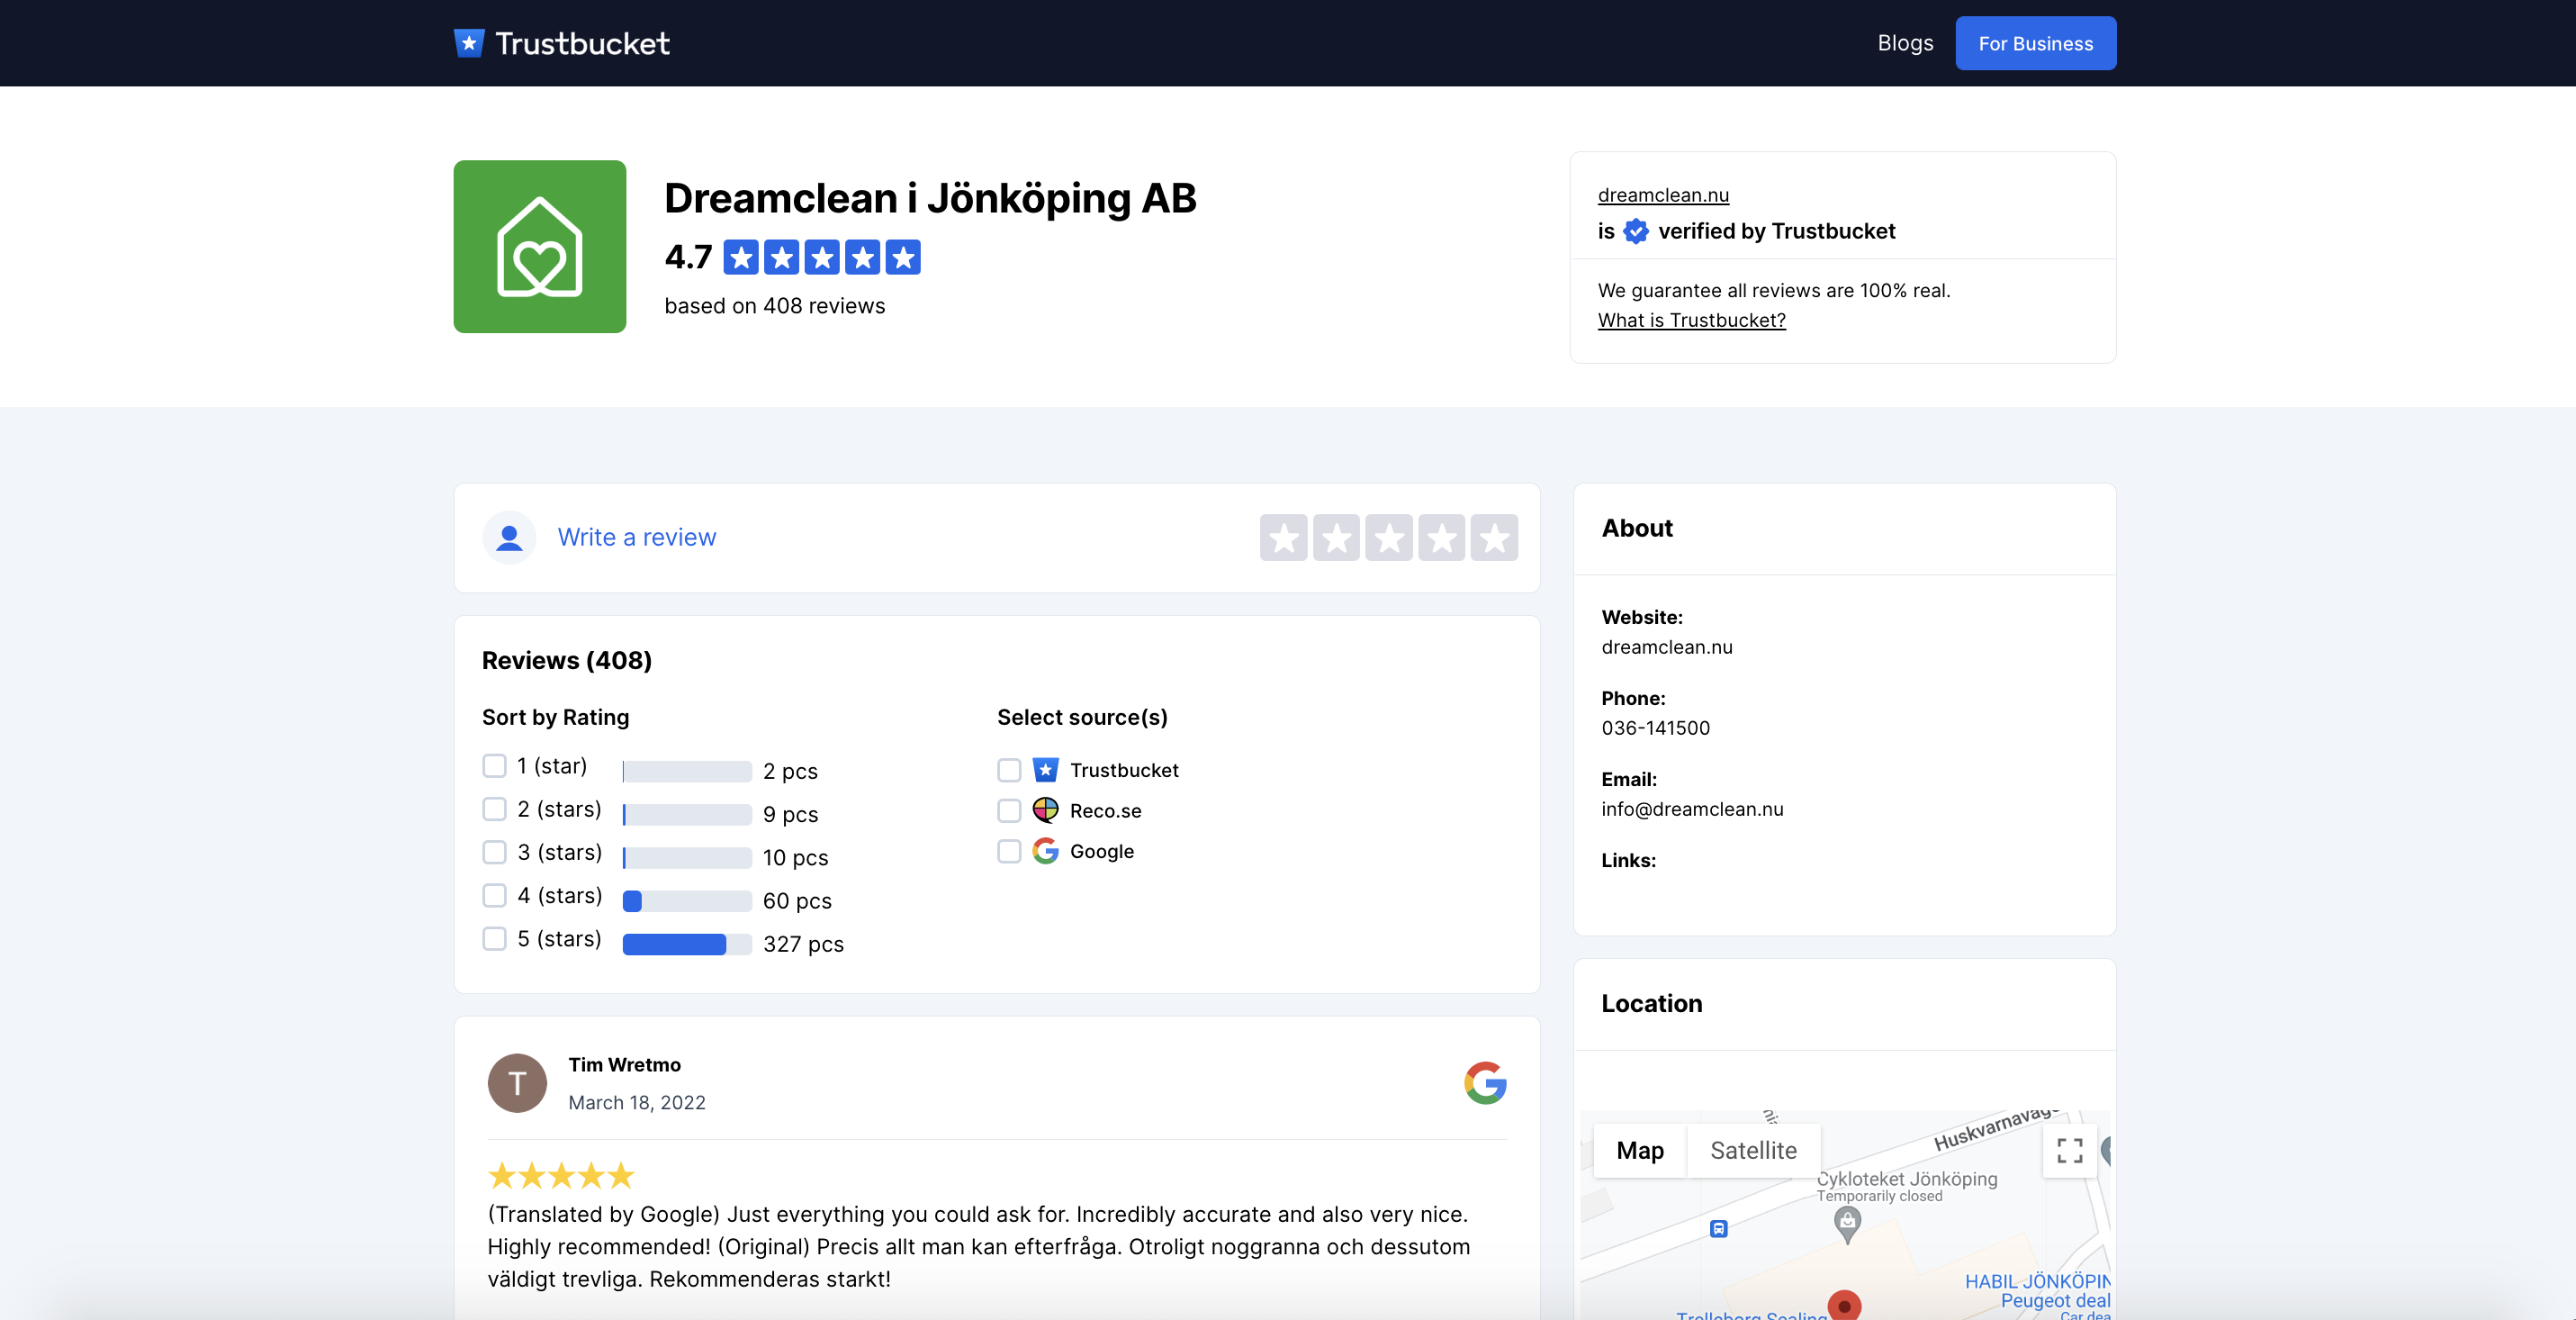2576x1320 pixels.
Task: Click the date March 18, 2022
Action: pyautogui.click(x=637, y=1102)
